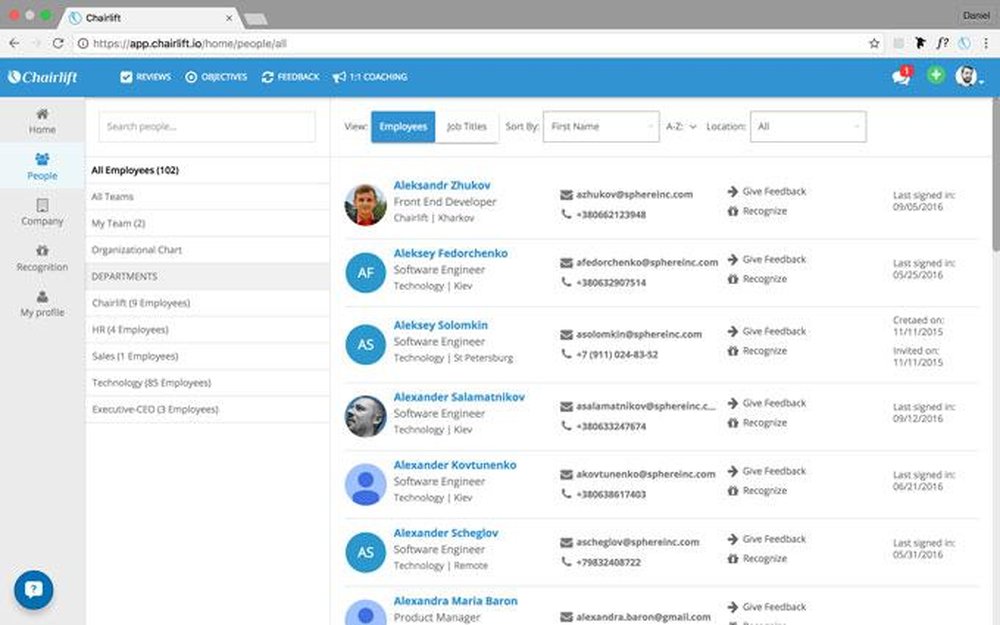Viewport: 1000px width, 625px height.
Task: Open the Chrome three-dot menu
Action: click(986, 43)
